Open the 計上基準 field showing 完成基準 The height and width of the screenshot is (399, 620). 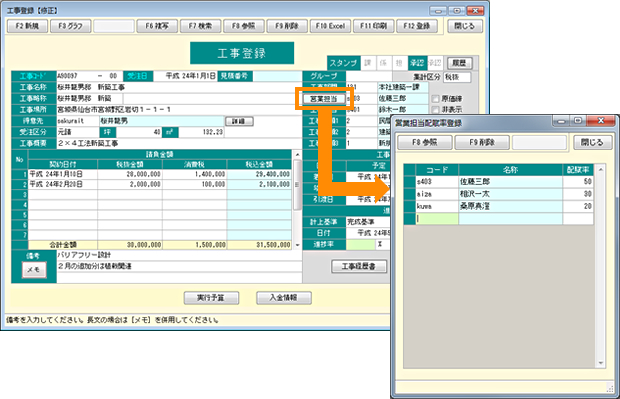[369, 222]
